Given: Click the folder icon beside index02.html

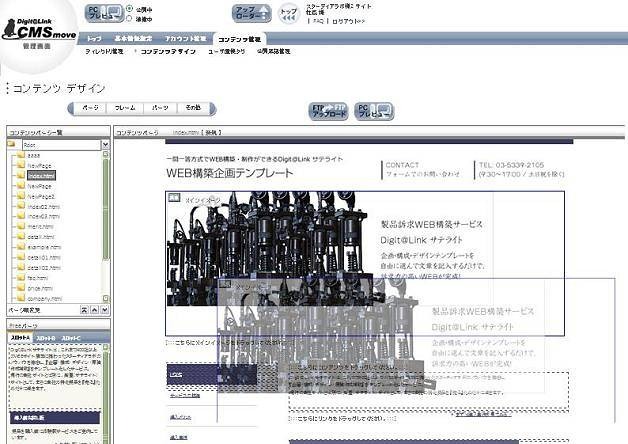Looking at the screenshot, I should pos(21,206).
